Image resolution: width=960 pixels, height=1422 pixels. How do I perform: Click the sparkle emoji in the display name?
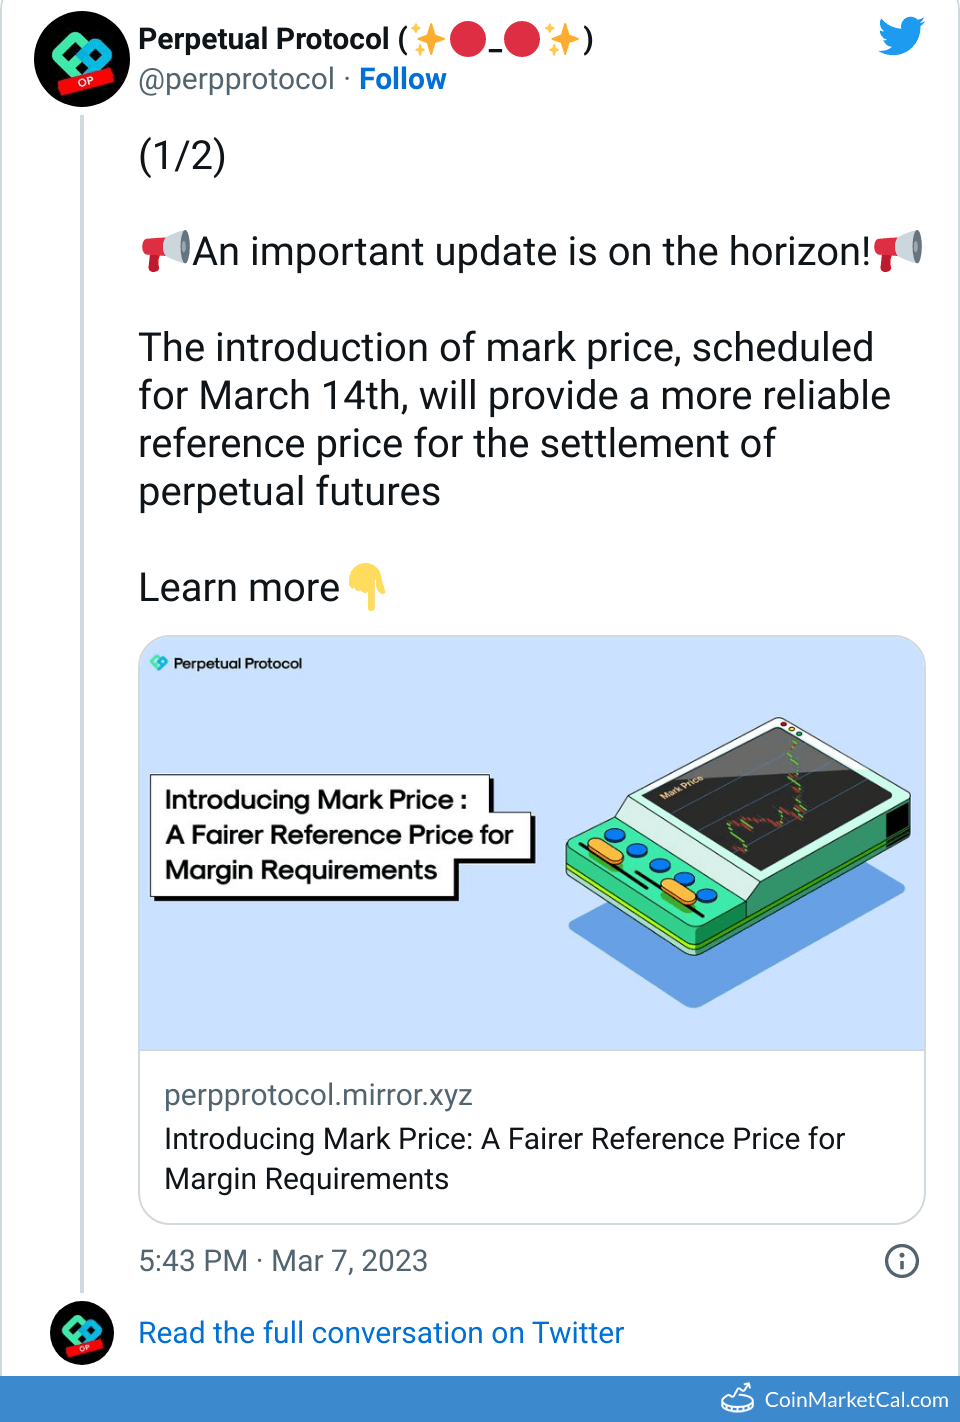[x=429, y=40]
